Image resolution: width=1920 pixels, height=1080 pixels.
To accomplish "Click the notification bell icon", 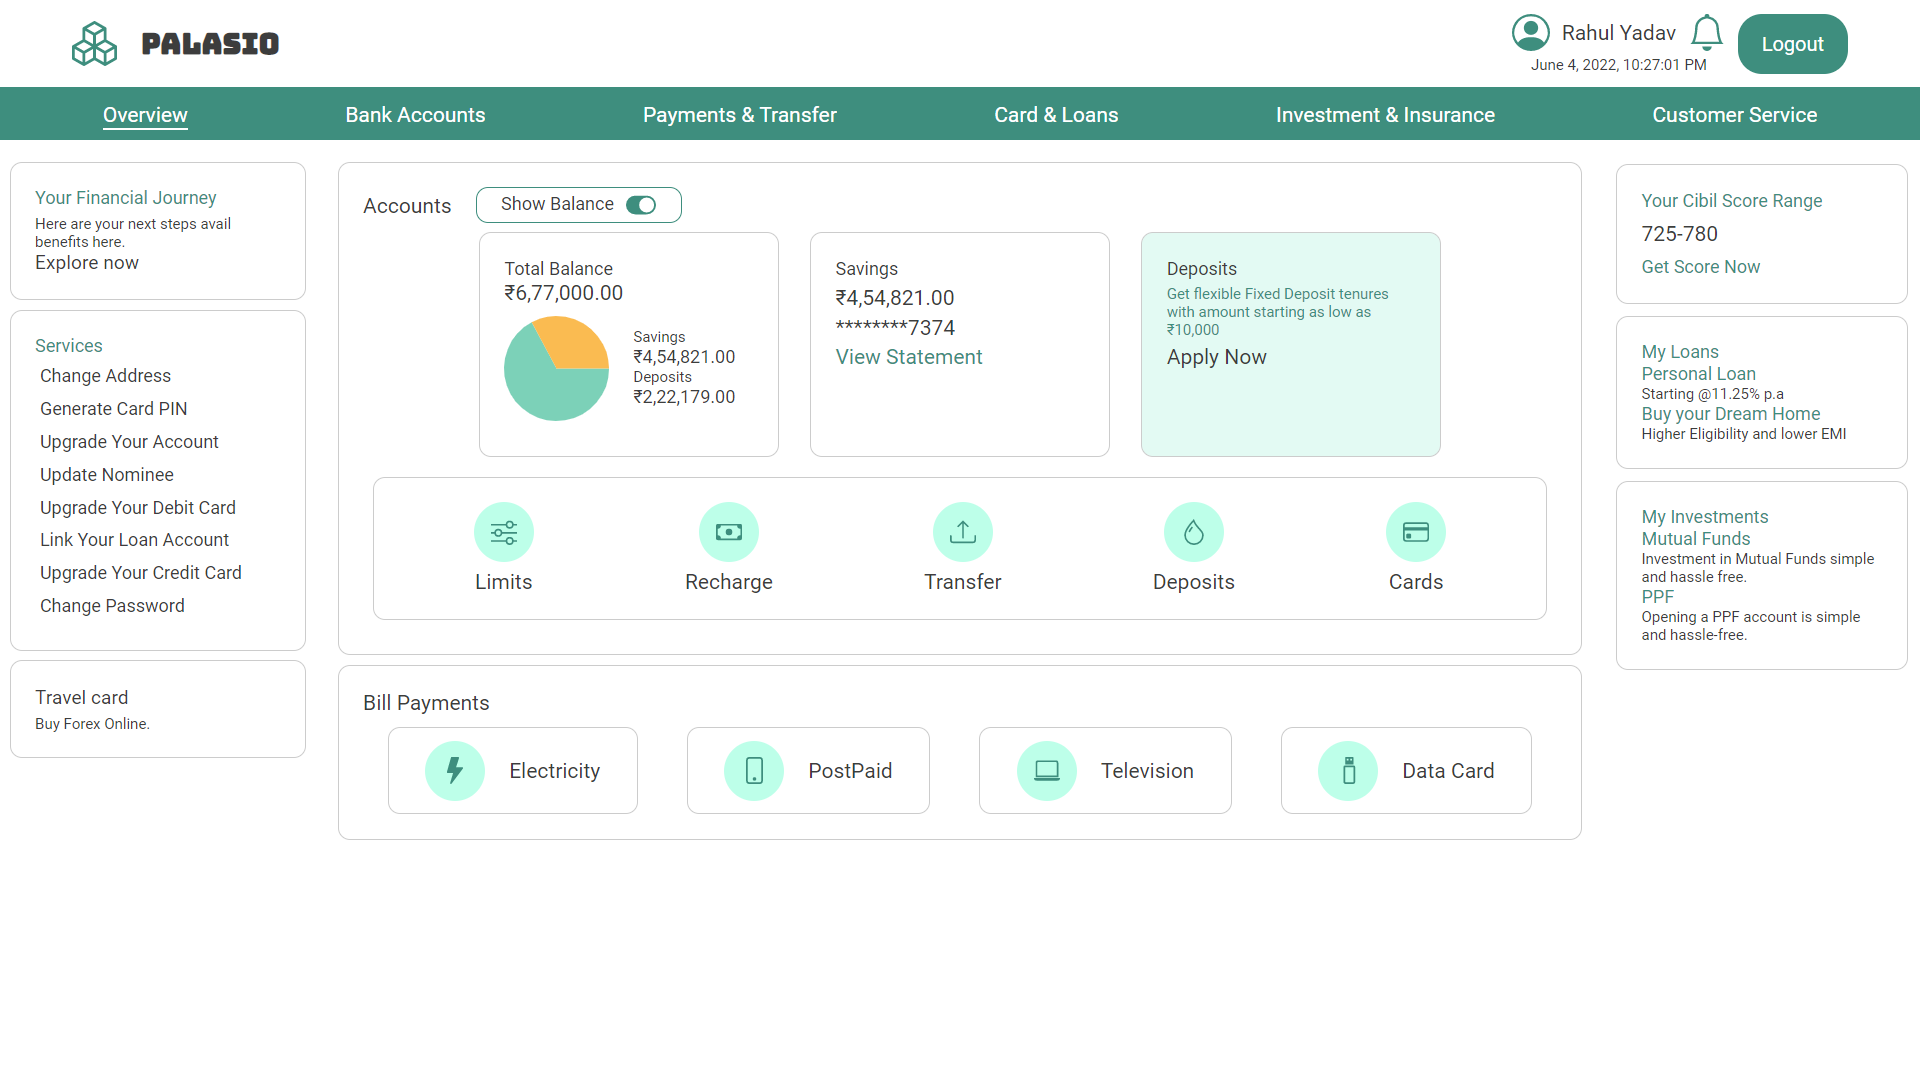I will click(1706, 33).
